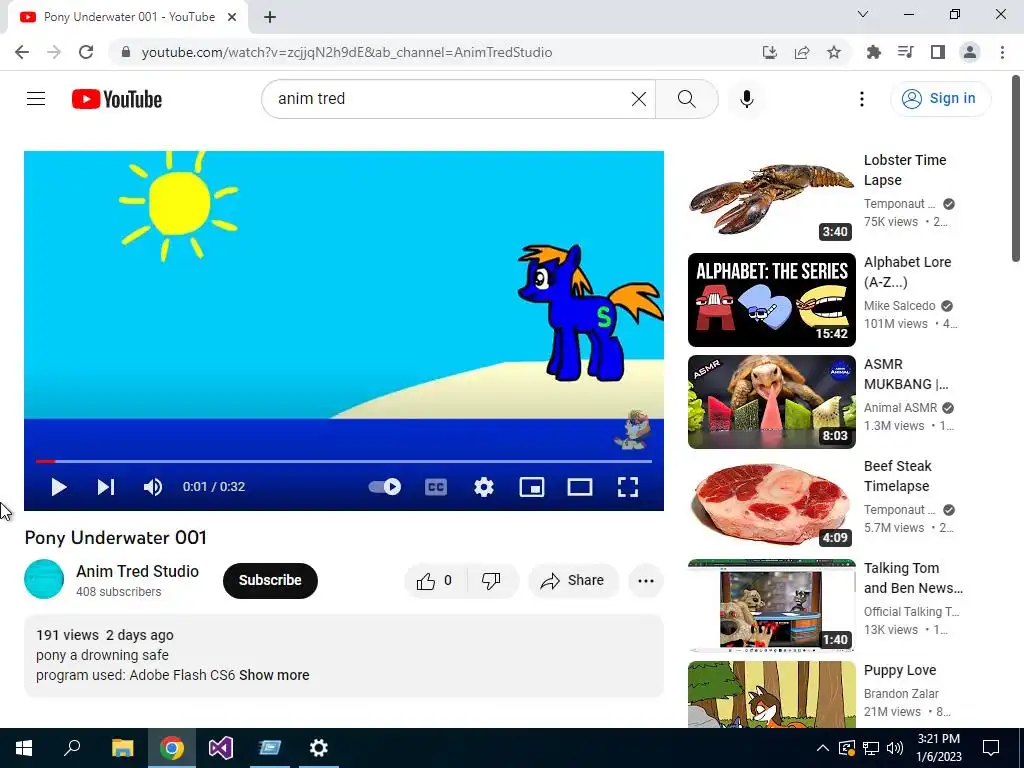Screen dimensions: 1024x768
Task: Sign in to YouTube
Action: click(x=940, y=99)
